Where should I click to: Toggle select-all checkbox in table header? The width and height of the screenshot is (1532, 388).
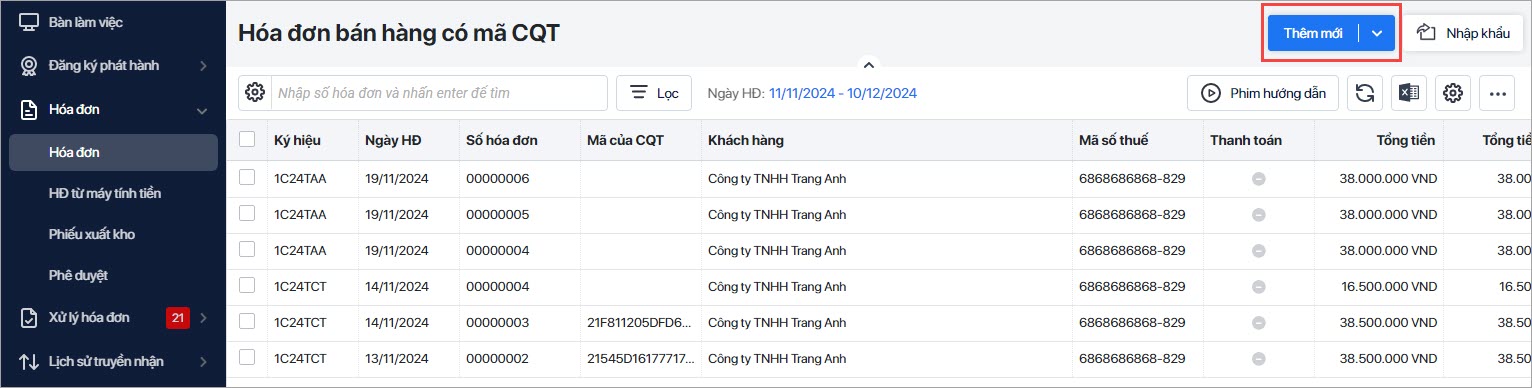247,140
